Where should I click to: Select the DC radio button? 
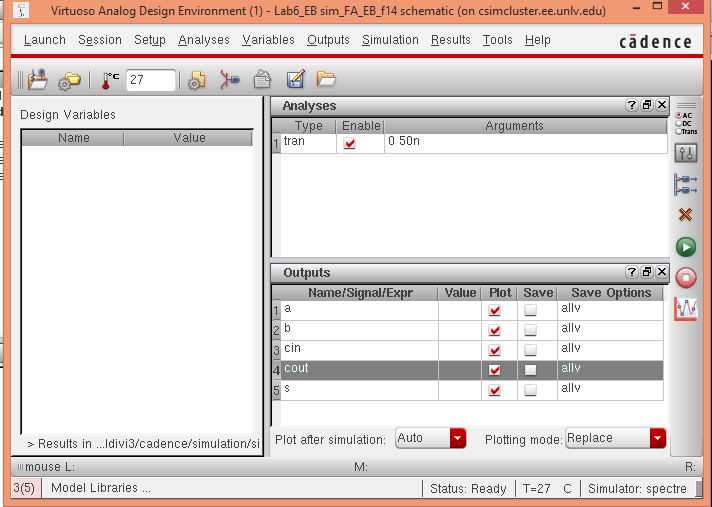coord(680,123)
